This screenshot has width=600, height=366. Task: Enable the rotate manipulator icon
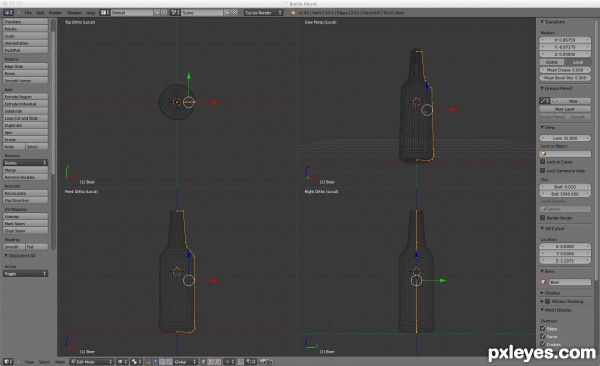[x=162, y=361]
